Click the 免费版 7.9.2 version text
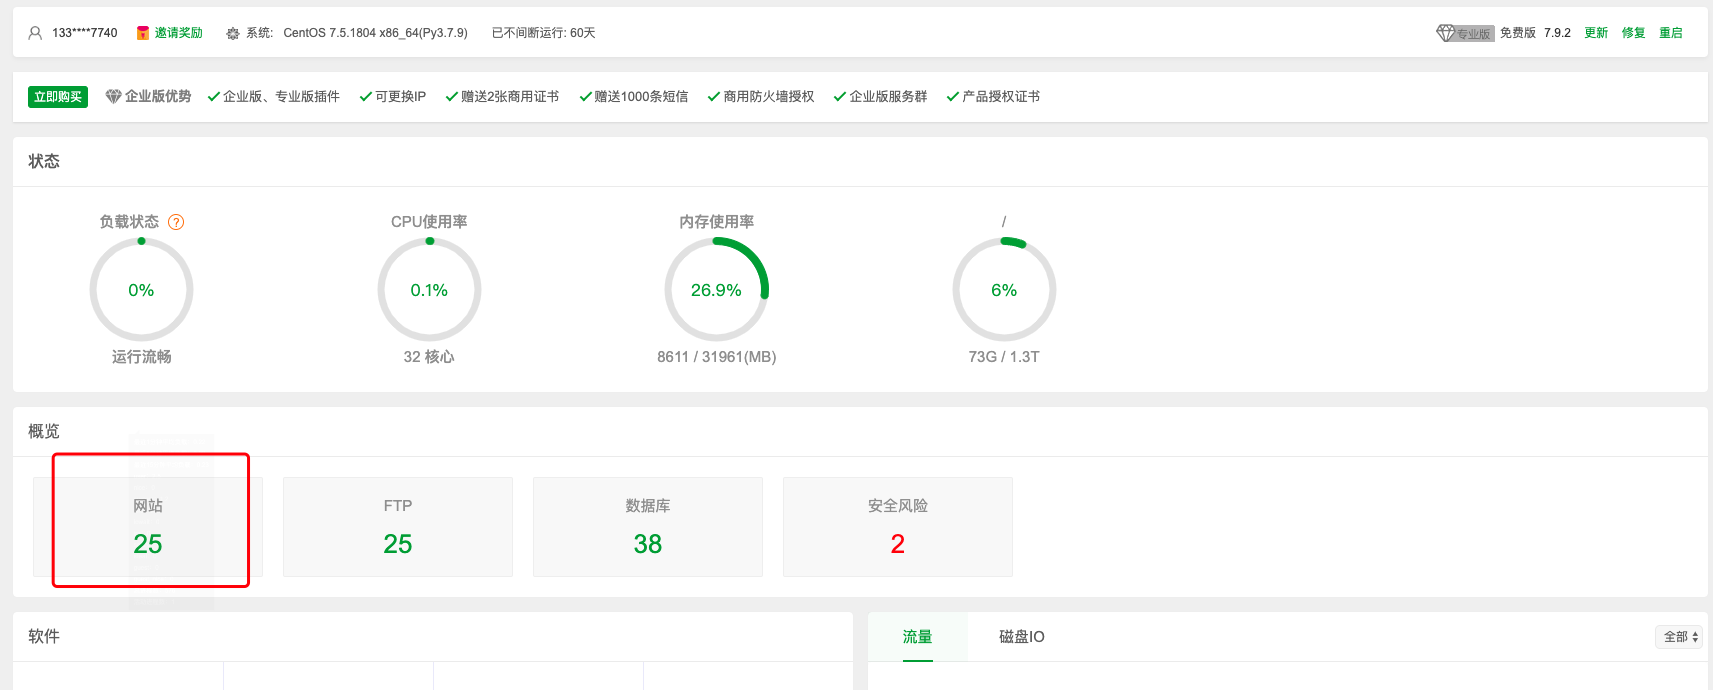The height and width of the screenshot is (690, 1713). 1535,33
